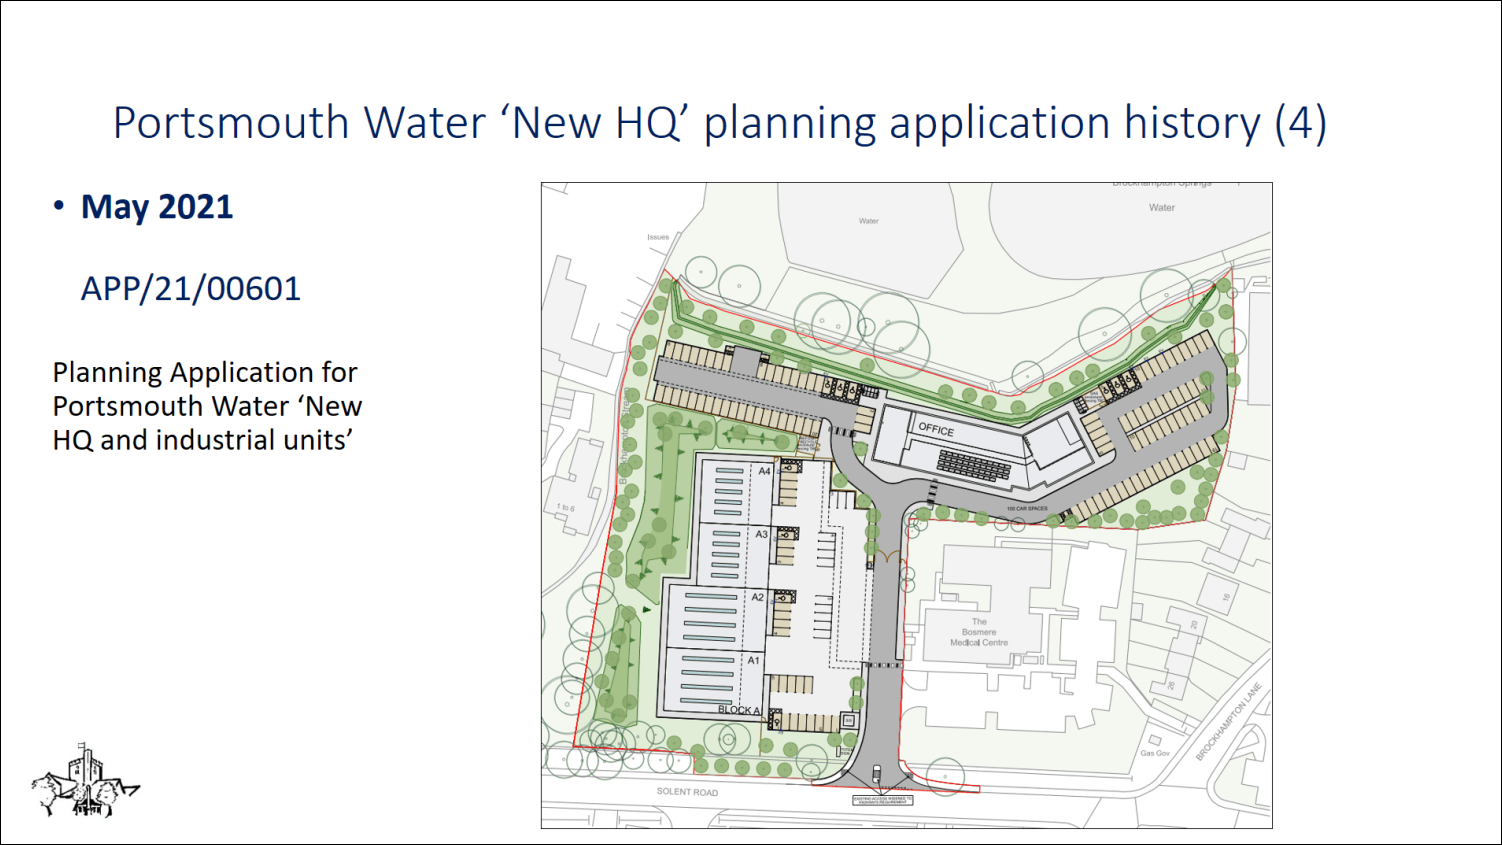Click the BLOCK A label on the plan
Viewport: 1502px width, 845px height.
(738, 710)
